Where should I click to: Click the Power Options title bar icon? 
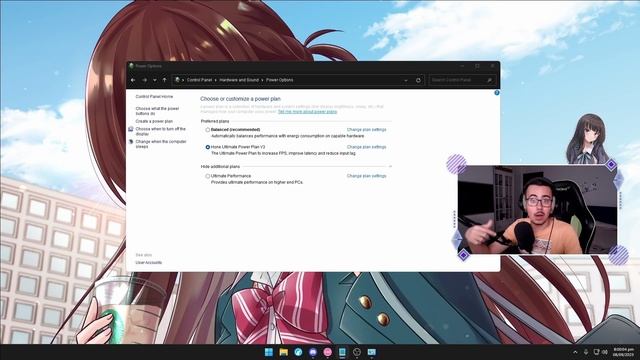tap(131, 66)
